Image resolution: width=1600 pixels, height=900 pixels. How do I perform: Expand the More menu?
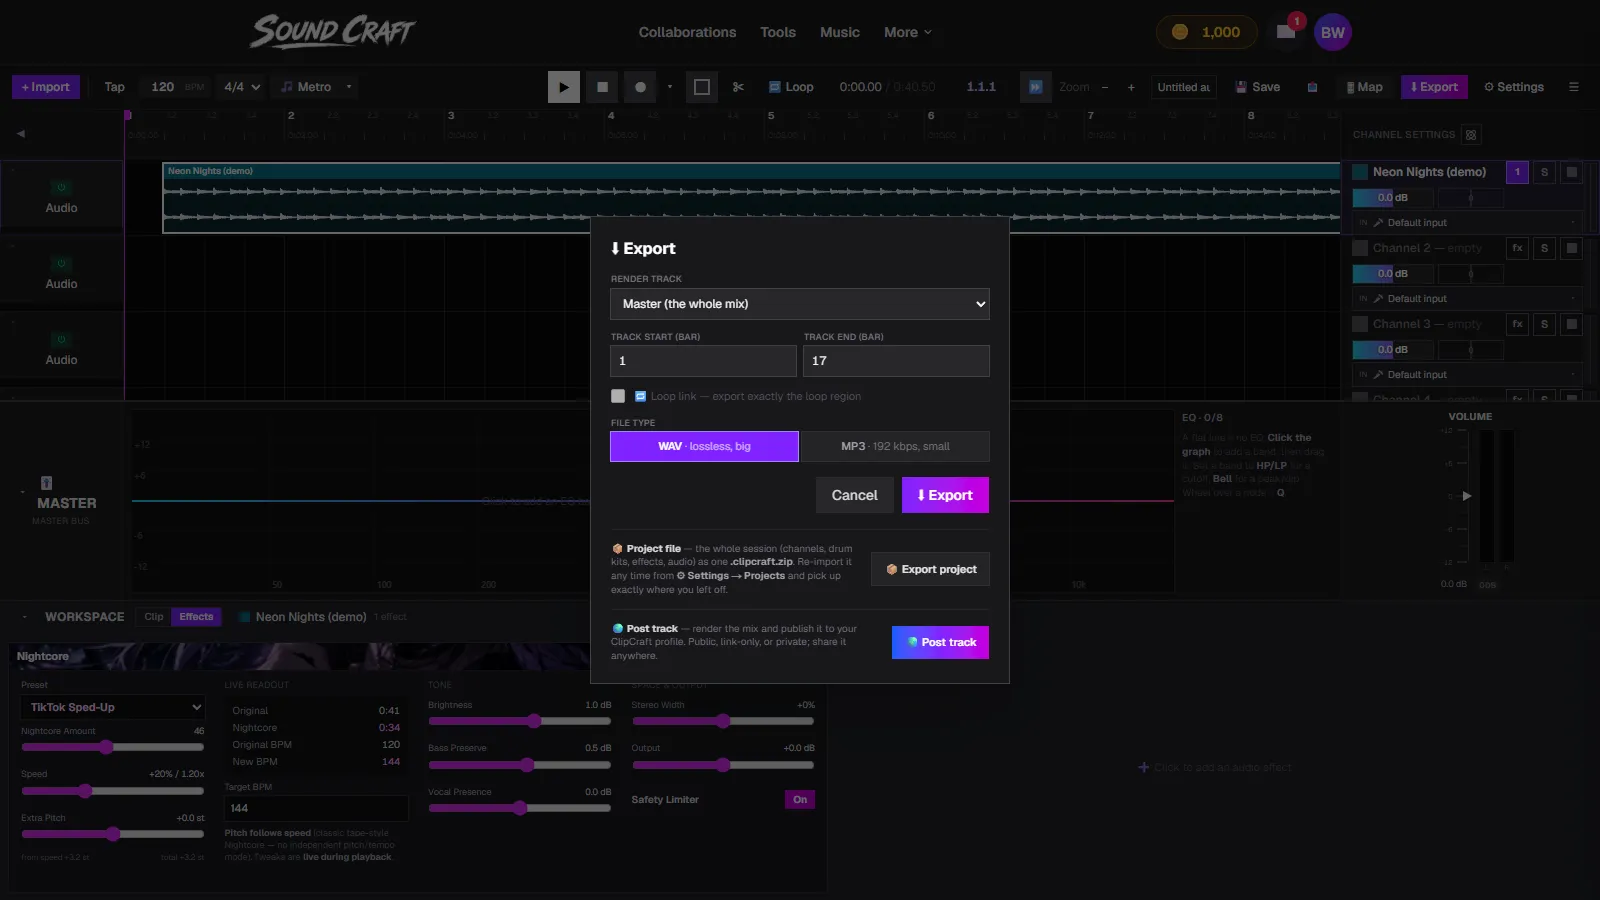[x=908, y=32]
